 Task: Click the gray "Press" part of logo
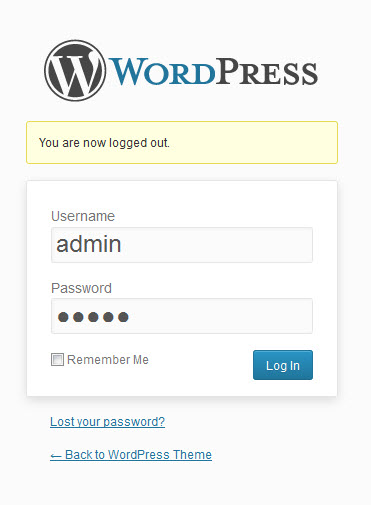click(267, 71)
